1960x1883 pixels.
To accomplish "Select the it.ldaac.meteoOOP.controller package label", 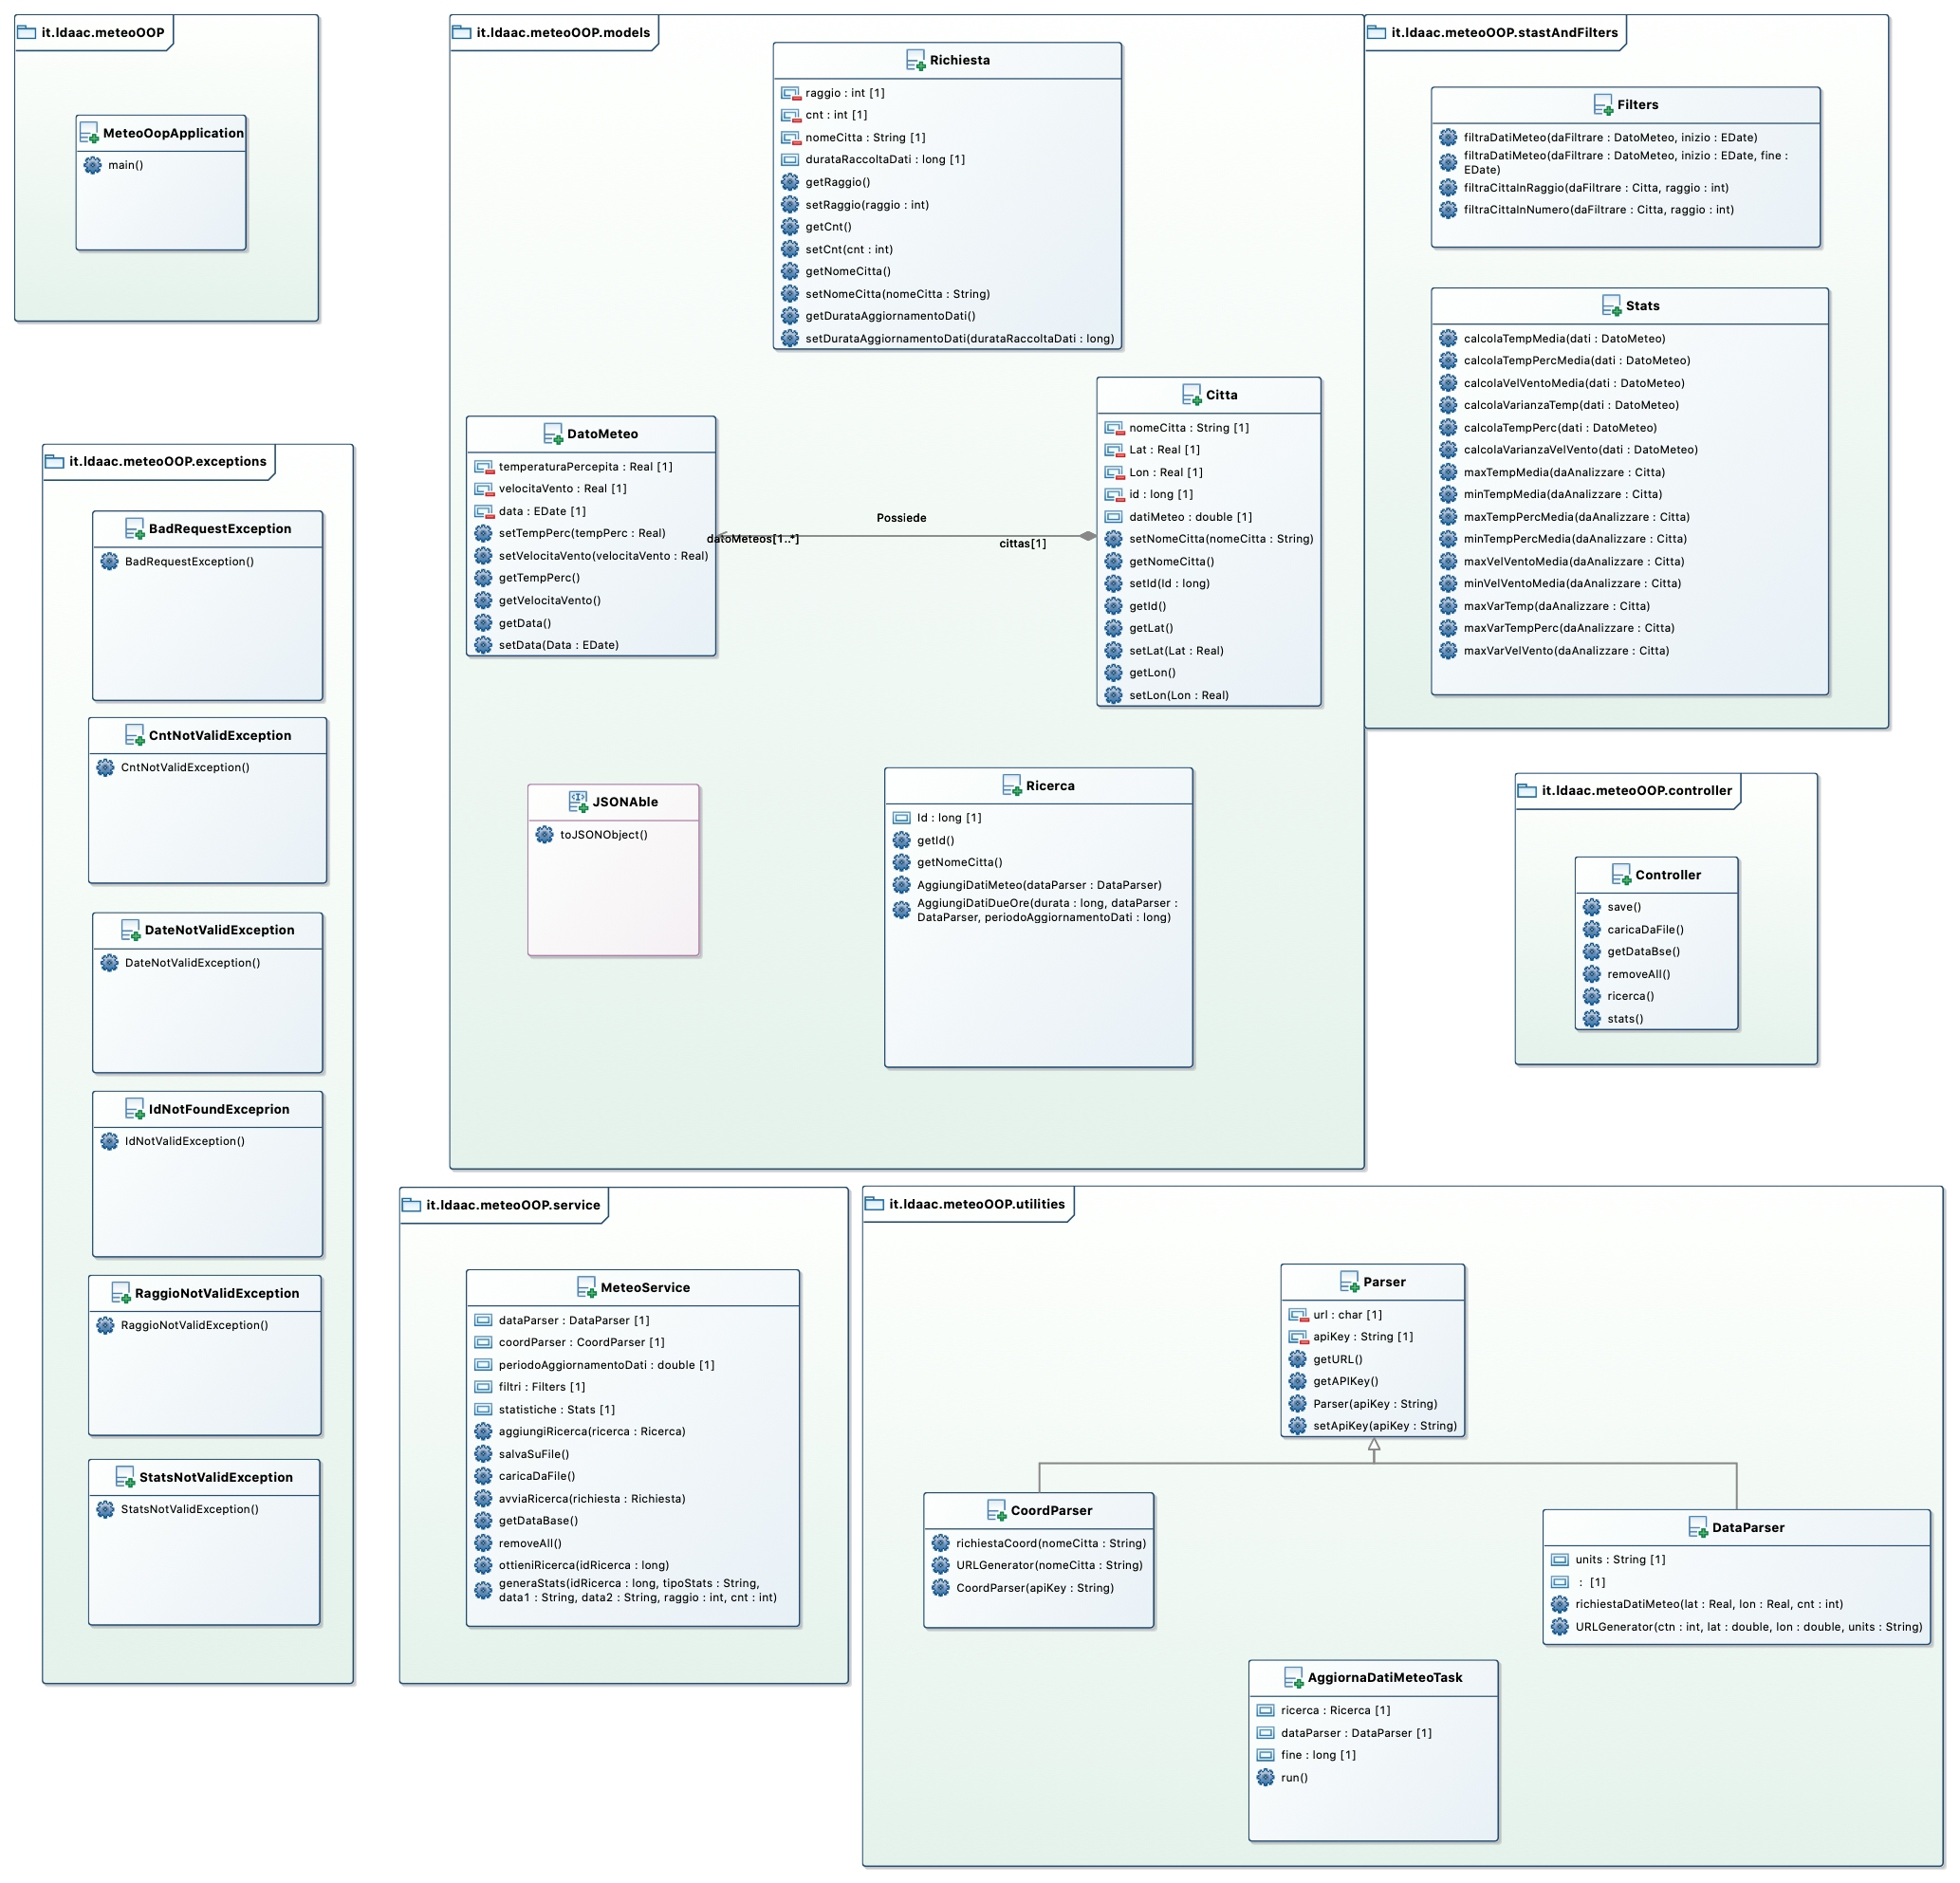I will [x=1637, y=791].
